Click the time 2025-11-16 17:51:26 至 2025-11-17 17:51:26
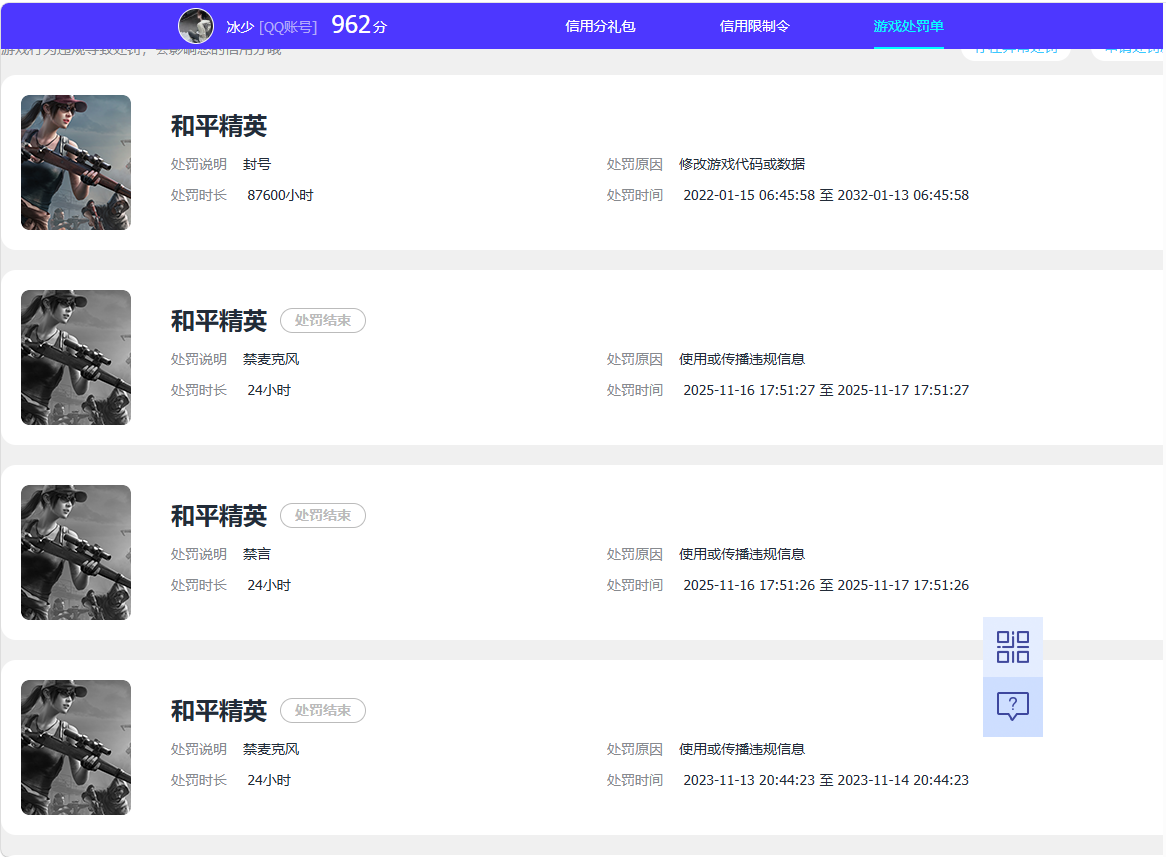 [x=826, y=585]
